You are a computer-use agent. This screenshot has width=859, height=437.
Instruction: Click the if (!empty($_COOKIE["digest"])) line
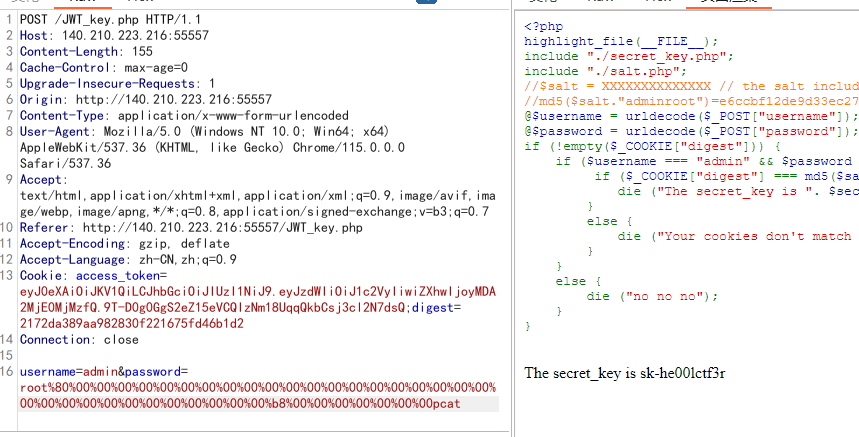(652, 146)
